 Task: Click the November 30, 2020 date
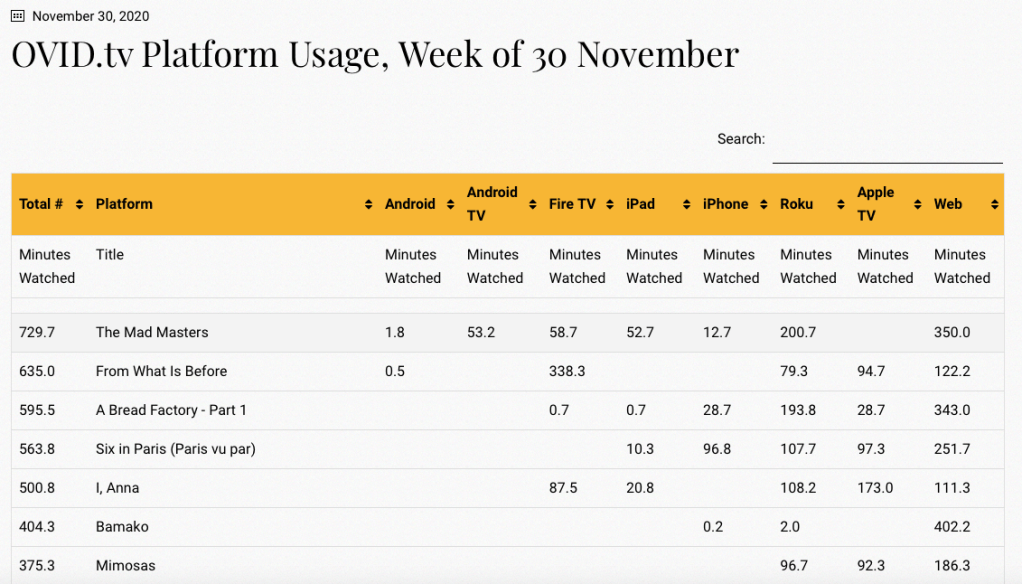91,16
